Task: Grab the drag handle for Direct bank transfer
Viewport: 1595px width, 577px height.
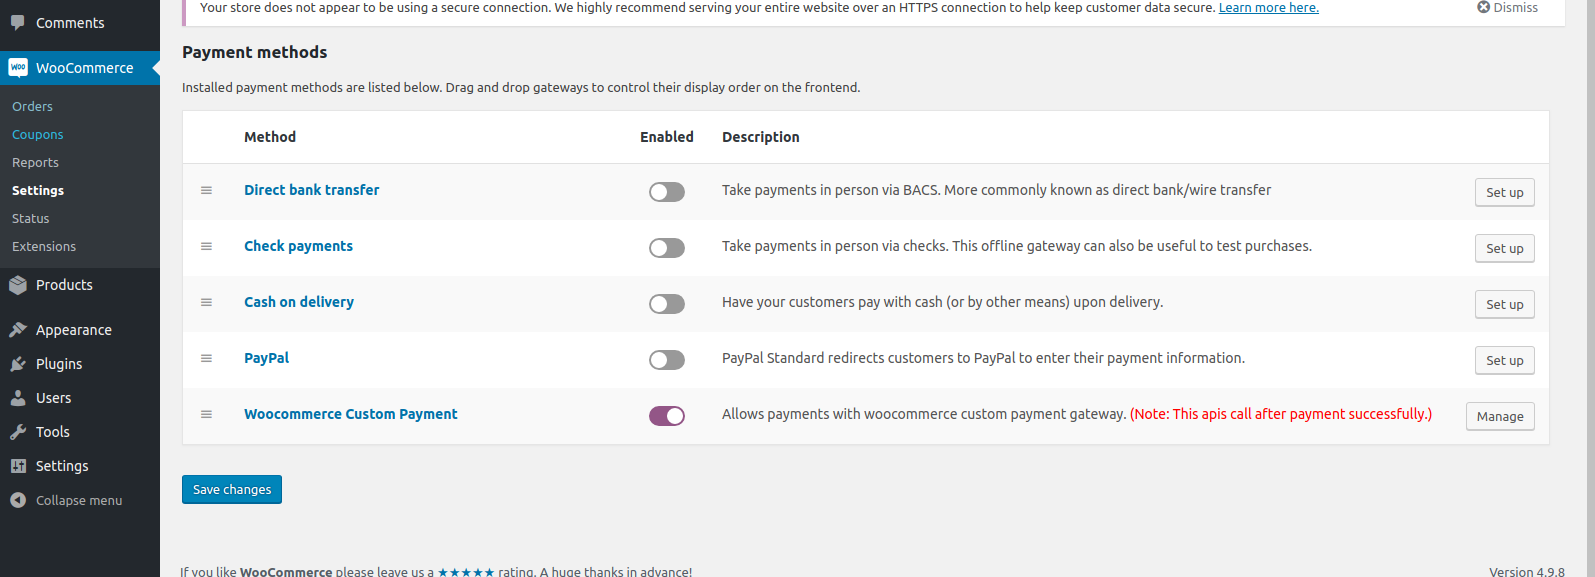Action: point(206,190)
